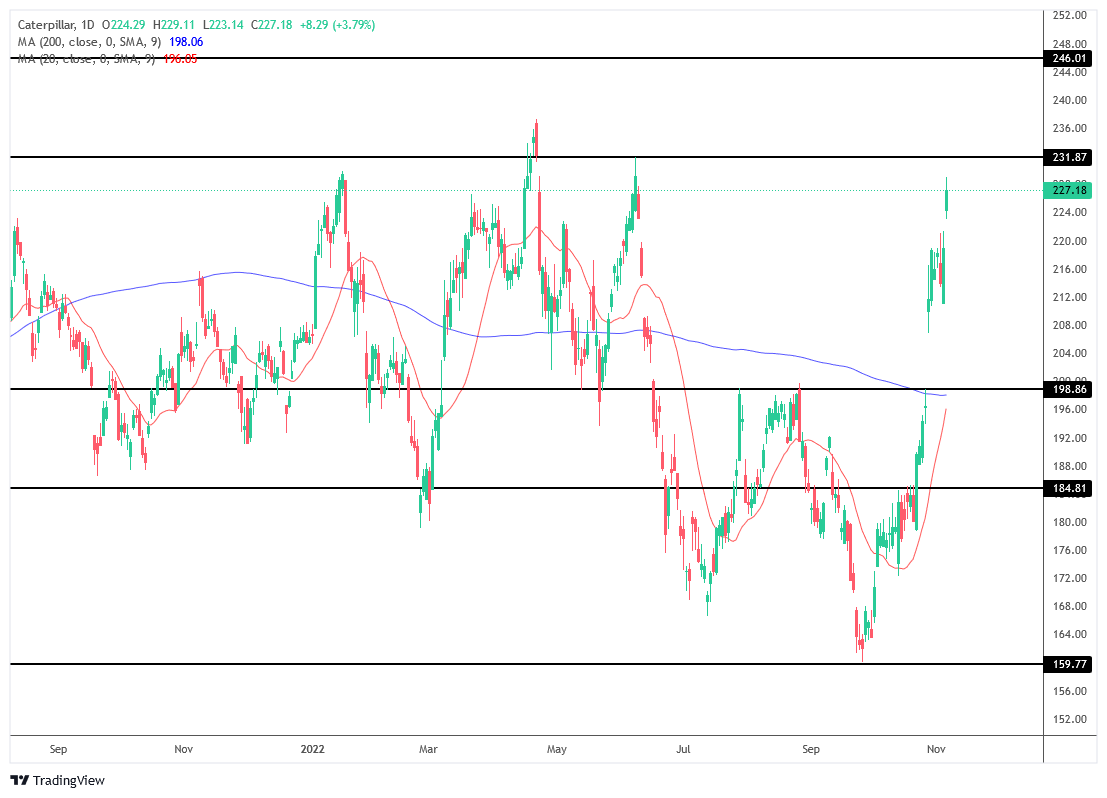Click the 159.77 price level label
The width and height of the screenshot is (1107, 798).
click(1068, 664)
